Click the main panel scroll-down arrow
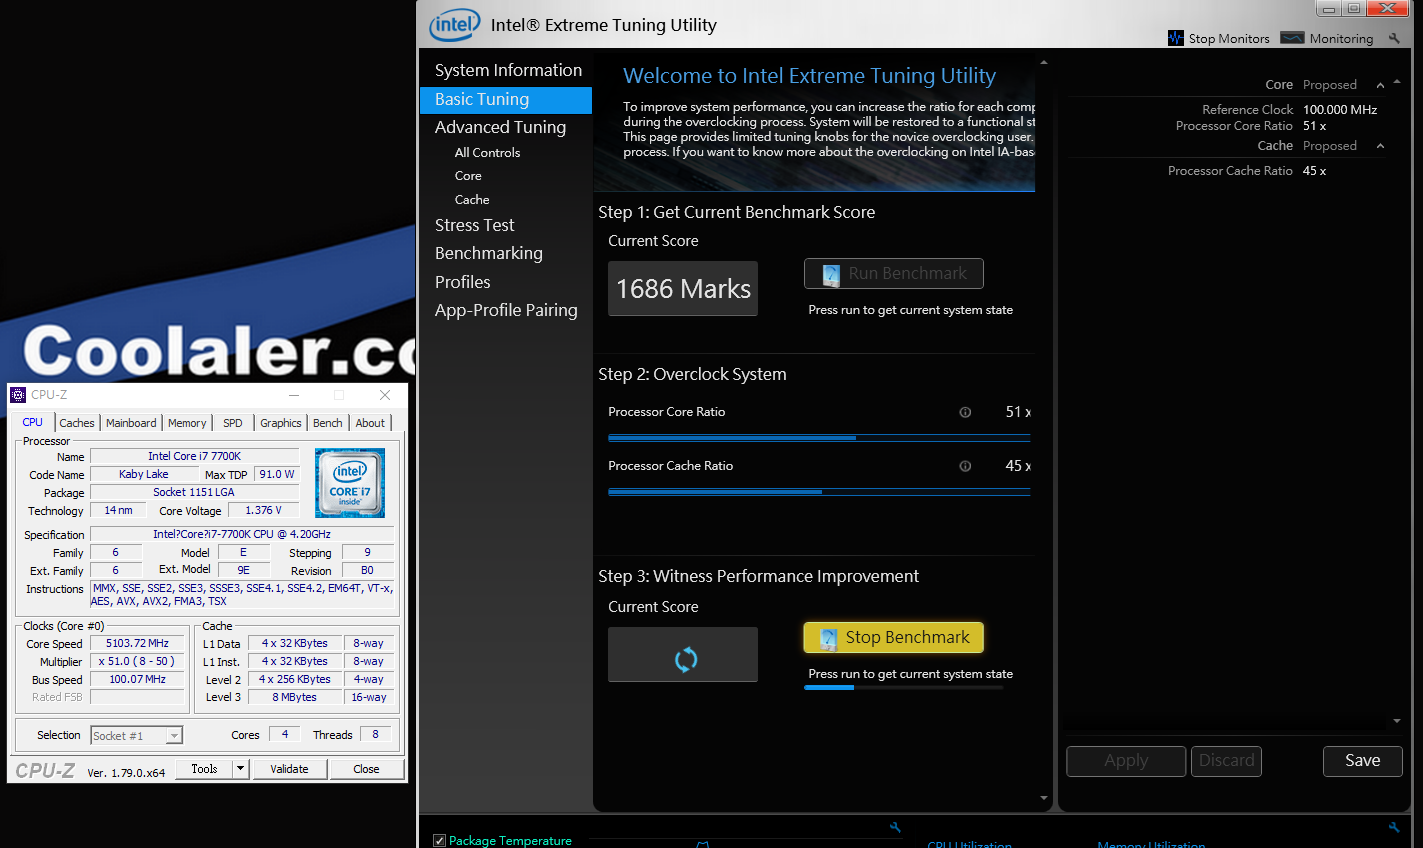1423x848 pixels. pyautogui.click(x=1044, y=798)
